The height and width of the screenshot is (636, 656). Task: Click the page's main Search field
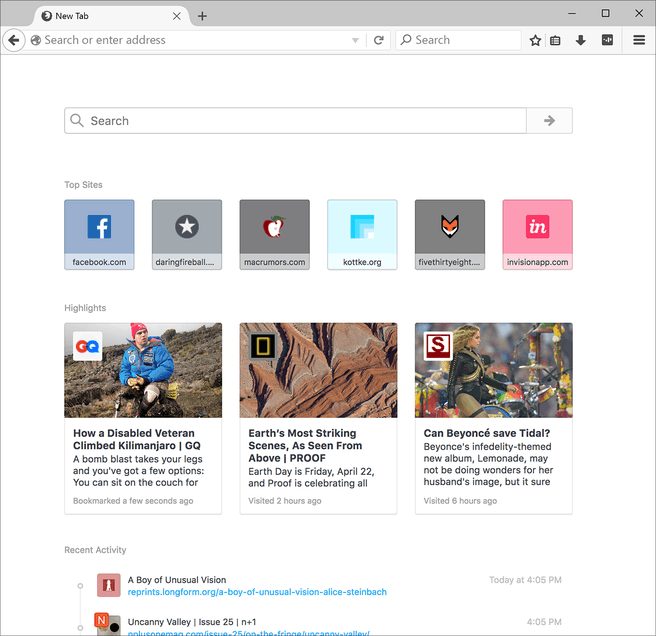(x=295, y=121)
